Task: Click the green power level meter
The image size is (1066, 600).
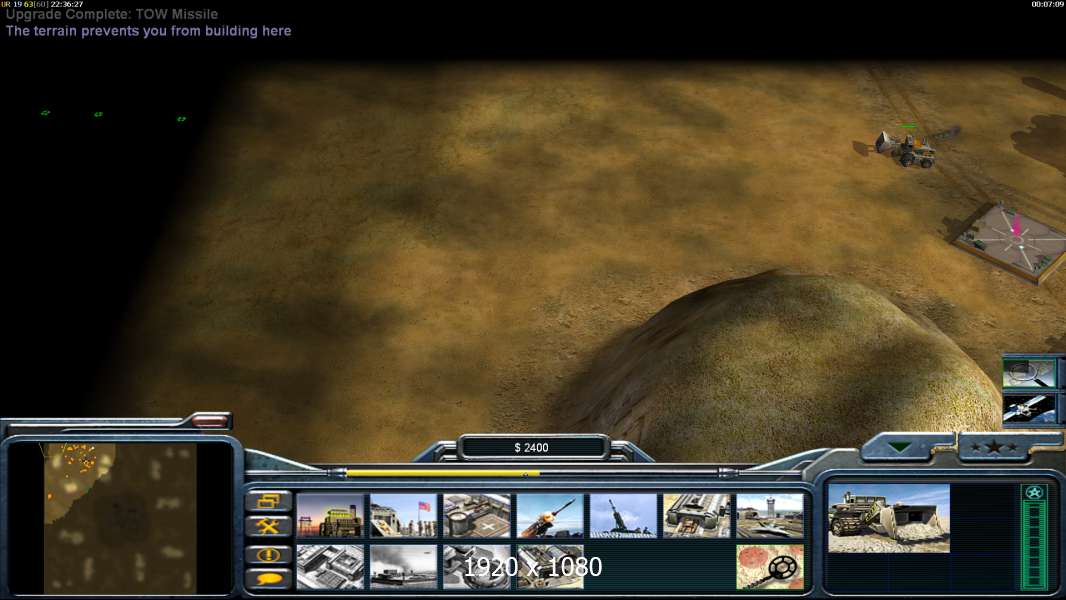Action: 1035,546
